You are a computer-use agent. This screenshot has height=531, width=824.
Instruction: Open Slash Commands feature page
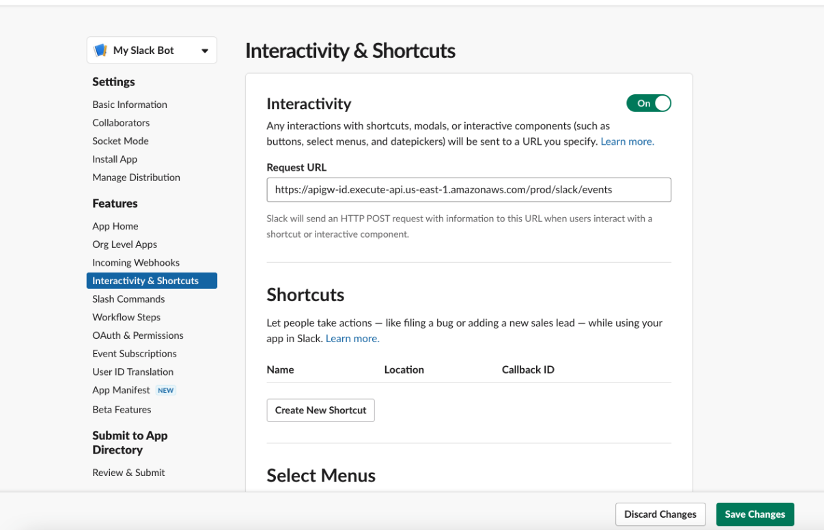128,299
